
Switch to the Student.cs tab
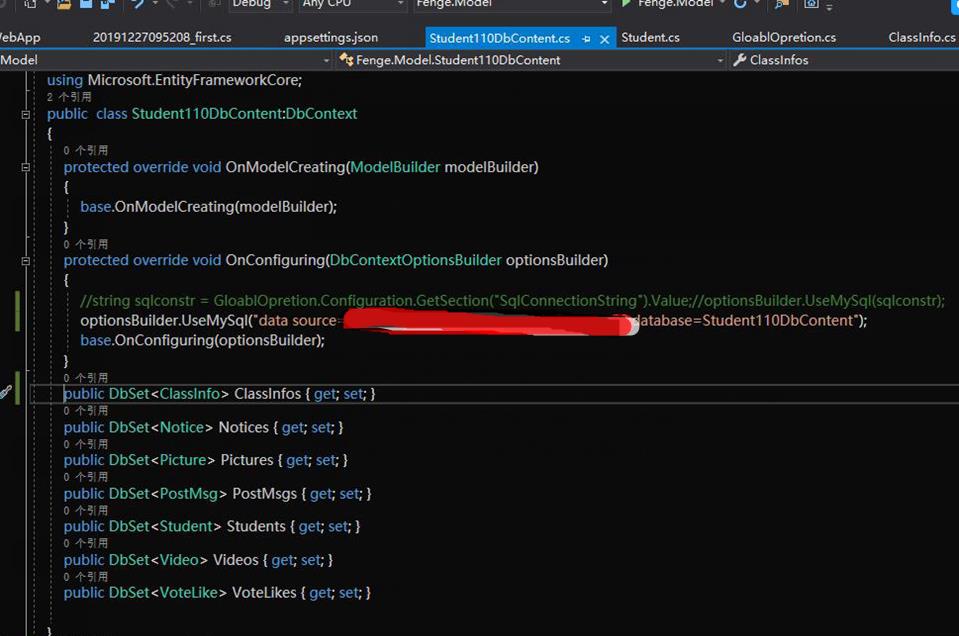coord(650,37)
